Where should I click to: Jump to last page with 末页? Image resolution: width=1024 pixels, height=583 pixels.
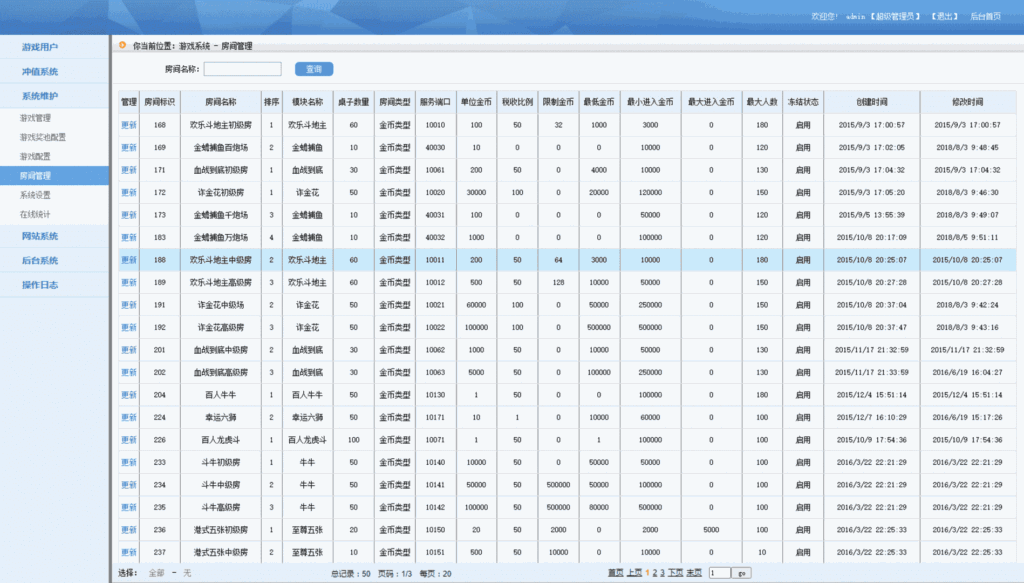[x=694, y=573]
